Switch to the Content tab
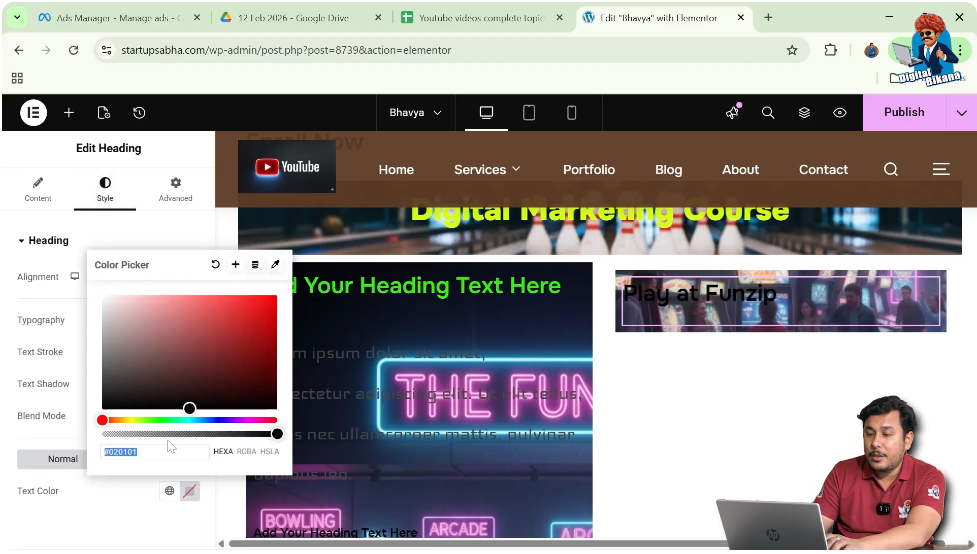This screenshot has height=554, width=977. coord(38,189)
